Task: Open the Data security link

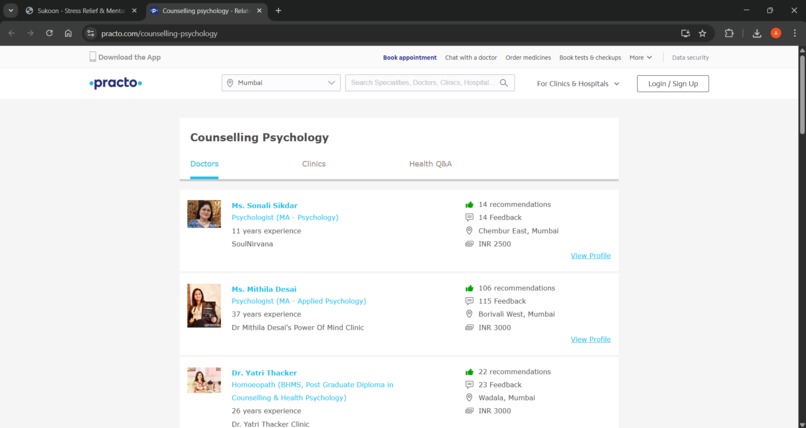Action: [690, 58]
